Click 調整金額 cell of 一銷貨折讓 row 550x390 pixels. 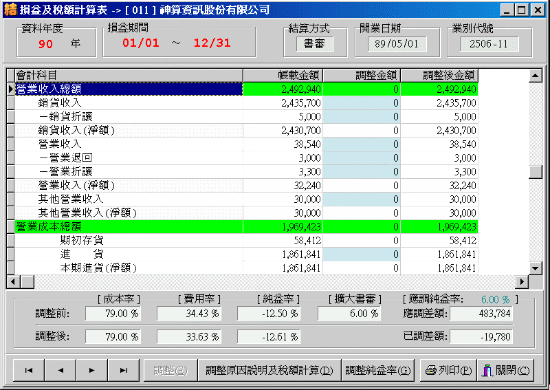click(361, 116)
